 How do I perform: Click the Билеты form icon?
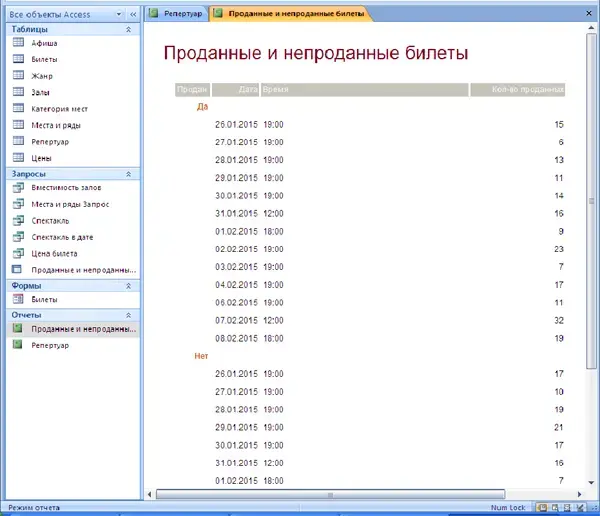point(18,299)
